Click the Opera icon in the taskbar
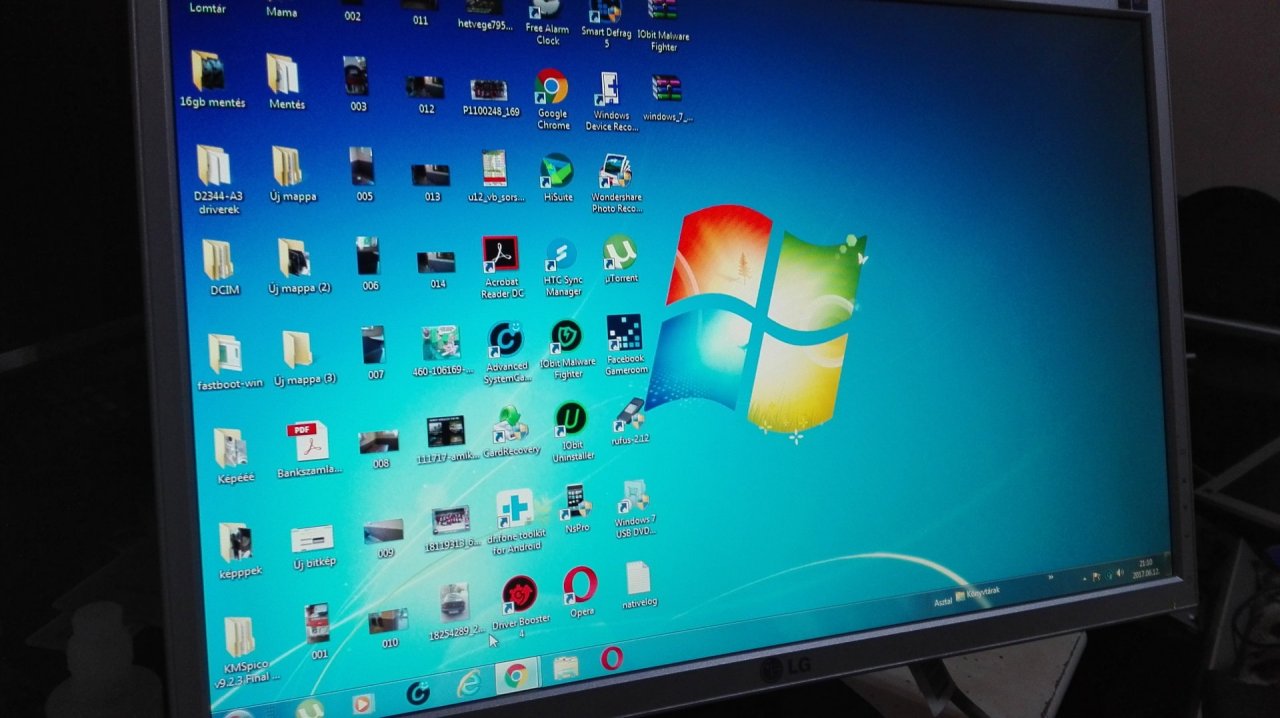The height and width of the screenshot is (718, 1280). point(612,659)
